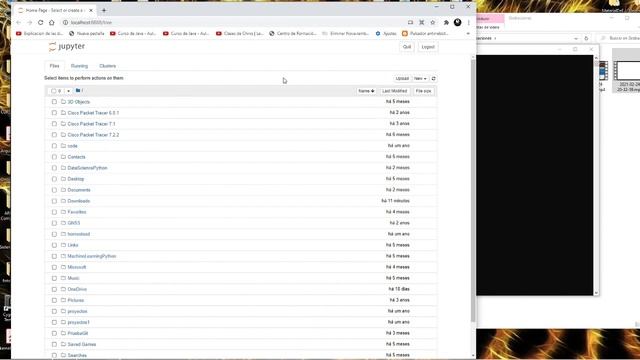Image resolution: width=640 pixels, height=360 pixels.
Task: Open the GNS3 folder
Action: tap(73, 223)
